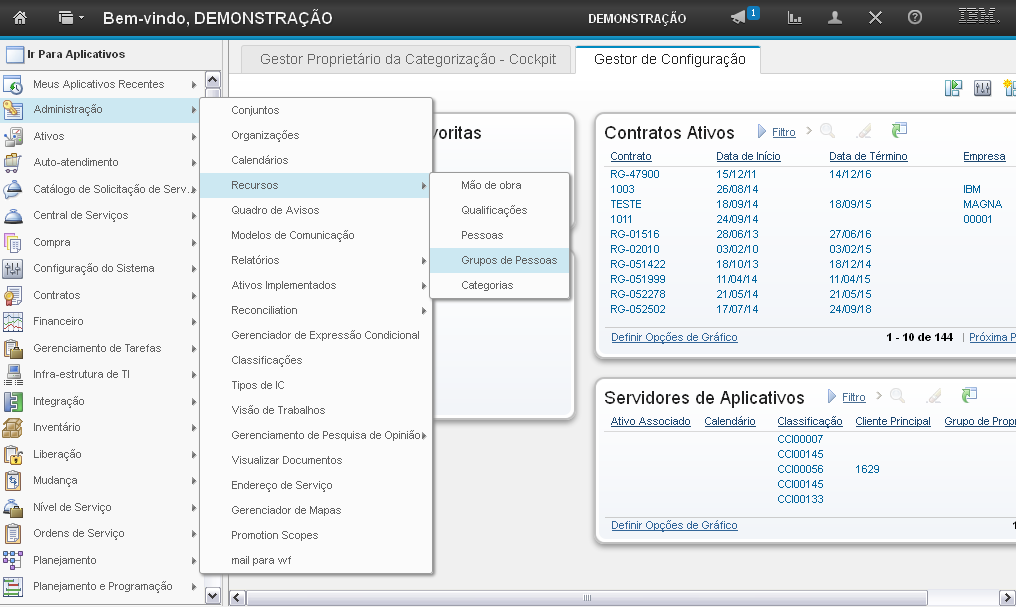Open the reports chart icon

click(x=795, y=18)
